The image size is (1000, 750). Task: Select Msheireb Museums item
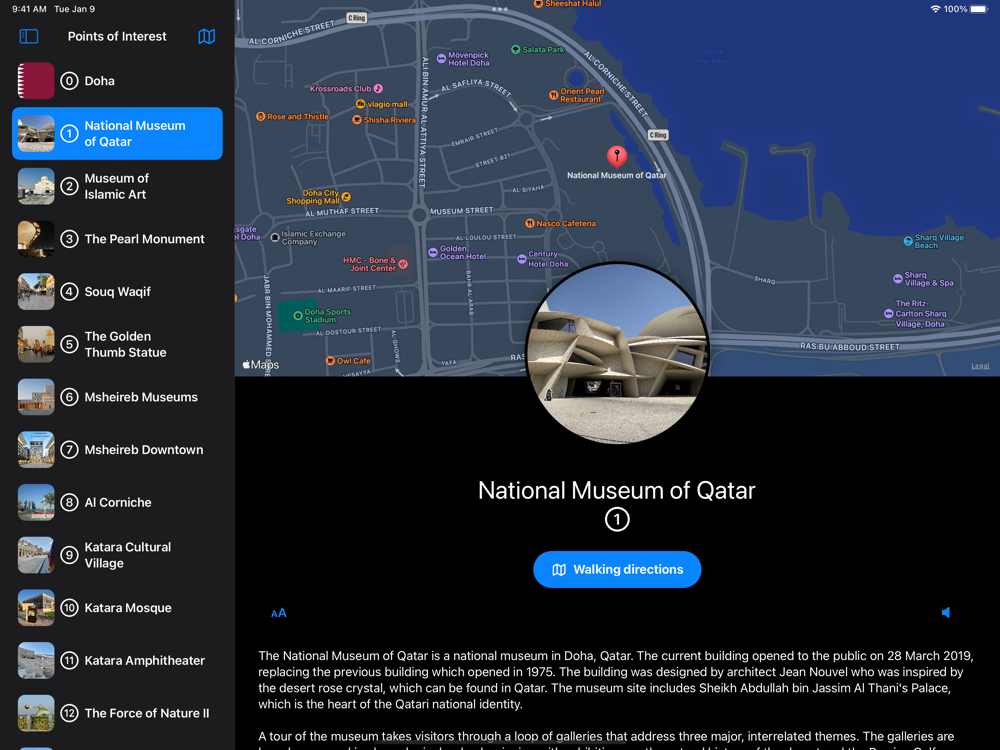(x=117, y=397)
